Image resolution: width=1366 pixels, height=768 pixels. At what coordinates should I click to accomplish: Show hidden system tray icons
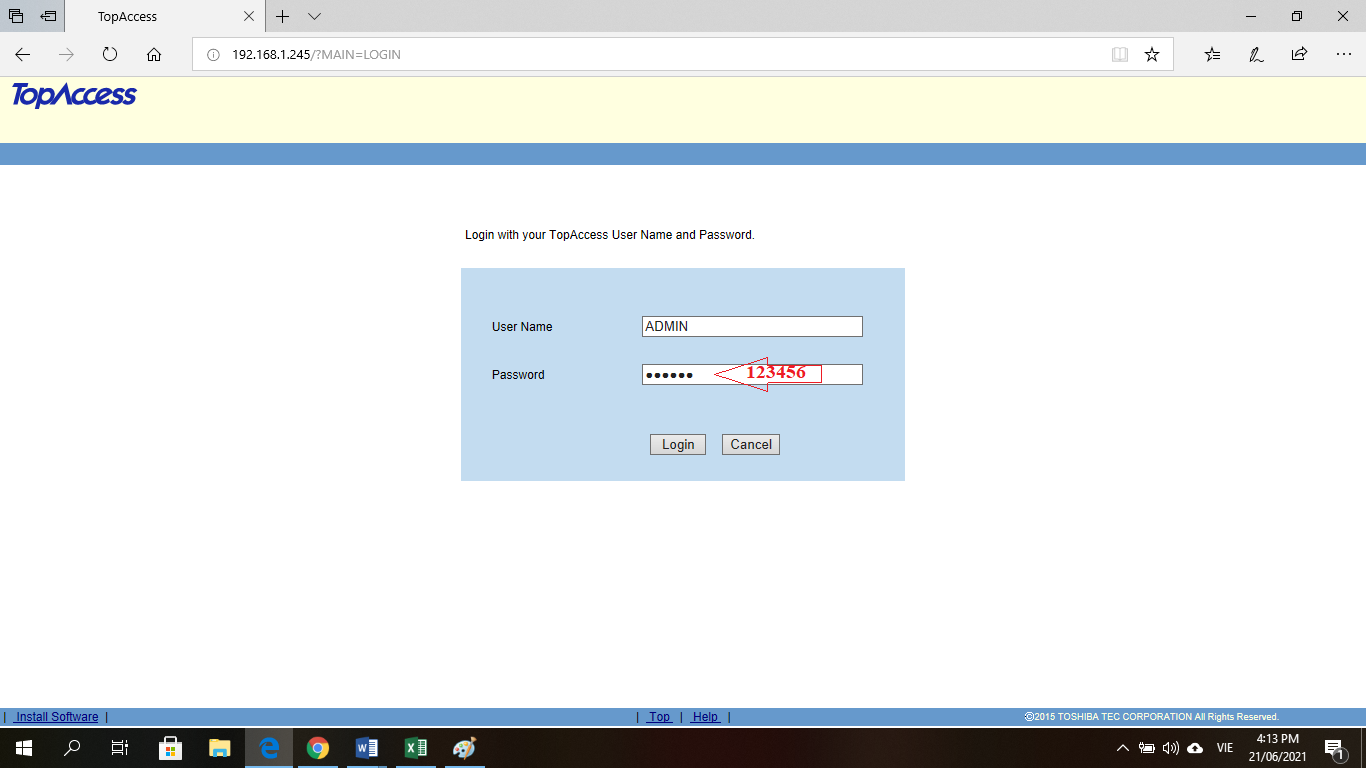(1122, 748)
